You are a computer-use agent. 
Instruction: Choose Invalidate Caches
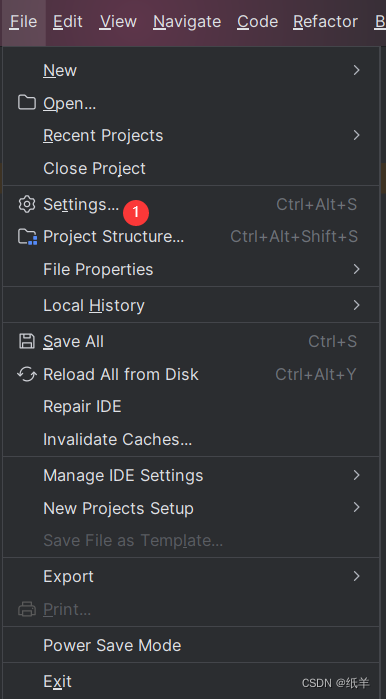191,439
